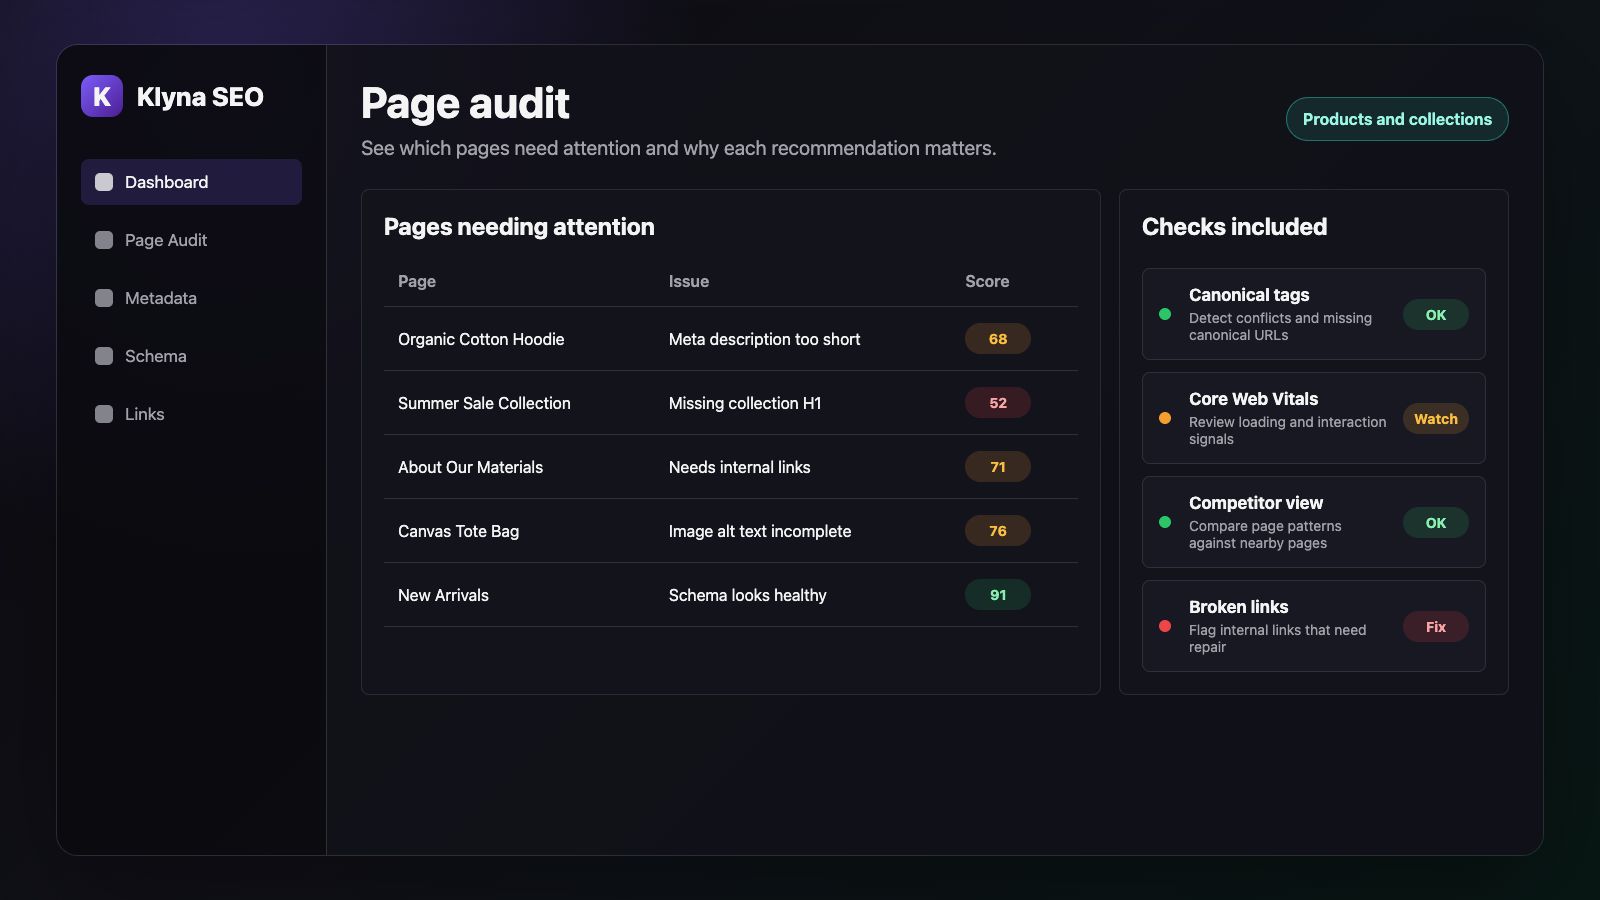Click the Page column header
This screenshot has width=1600, height=900.
417,281
